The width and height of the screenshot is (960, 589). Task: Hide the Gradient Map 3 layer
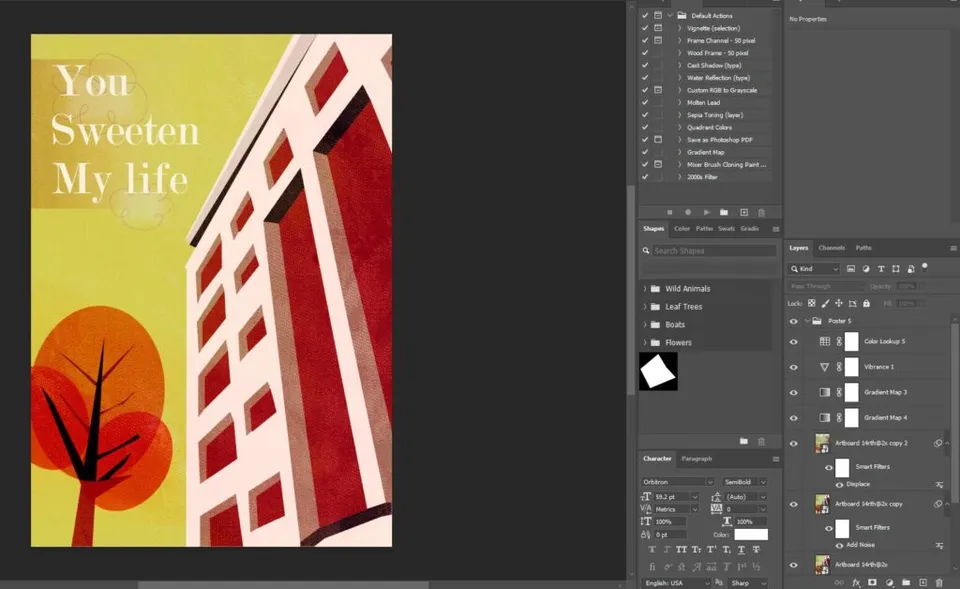[x=794, y=392]
